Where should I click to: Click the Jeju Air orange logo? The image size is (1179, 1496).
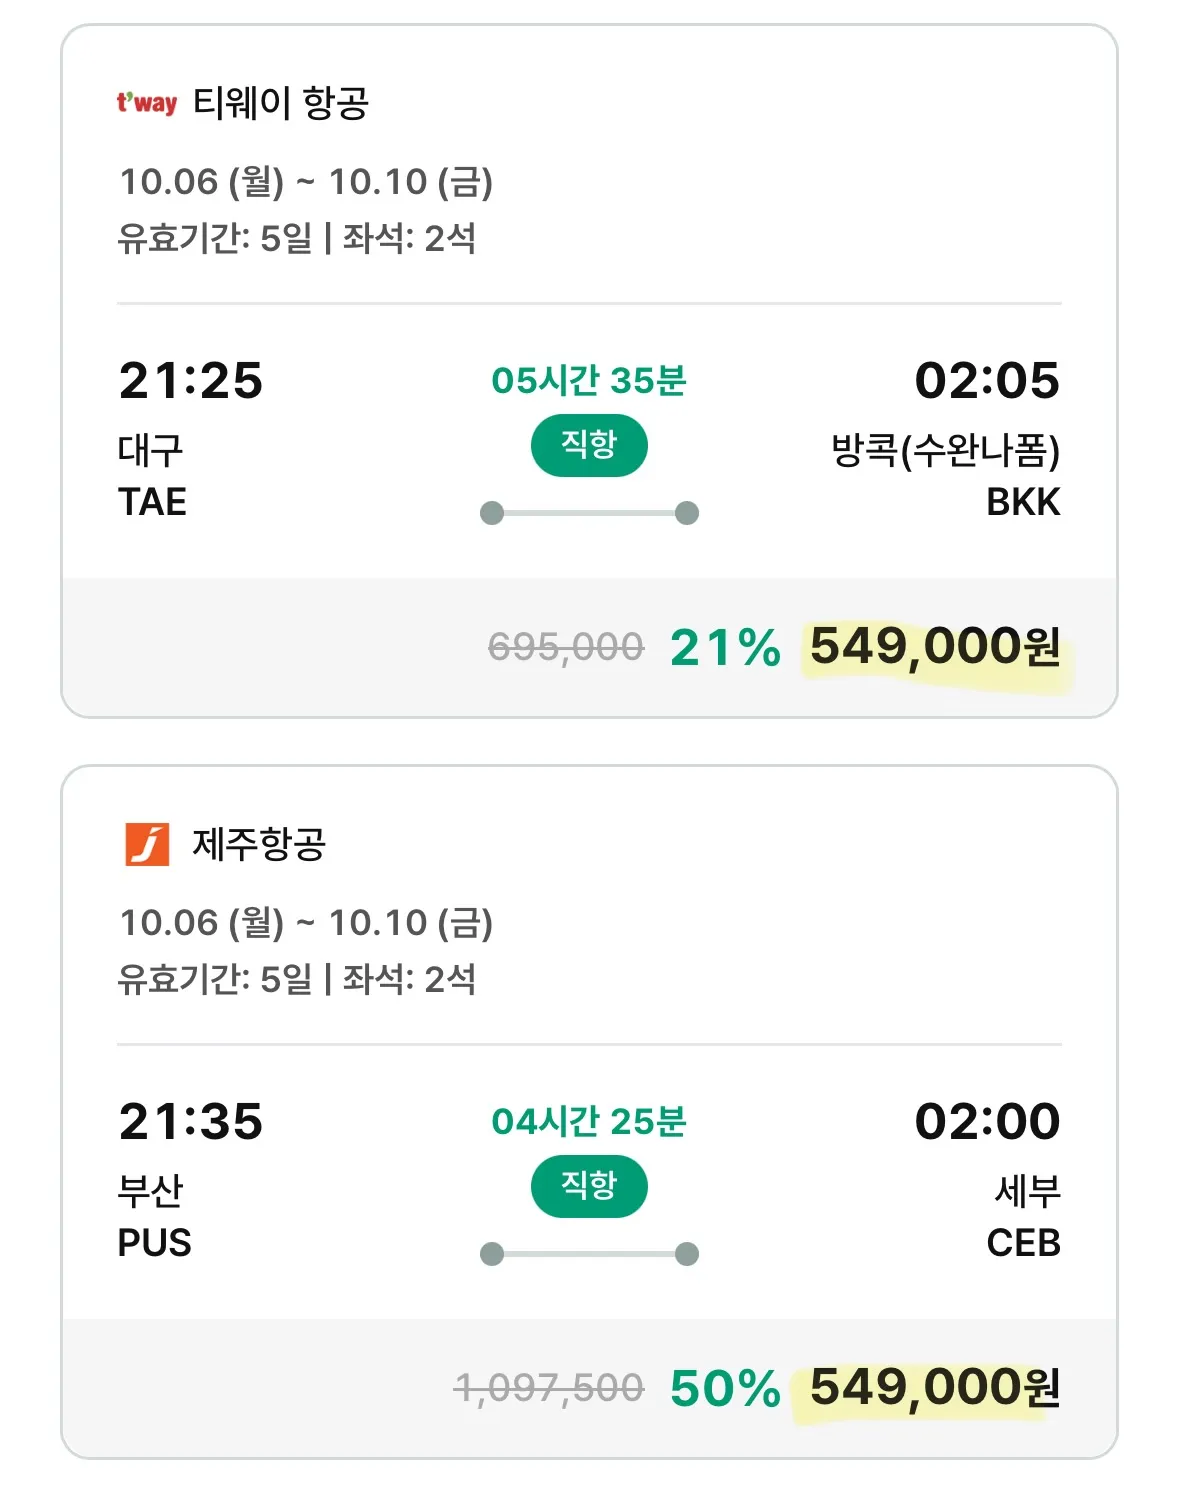point(147,844)
